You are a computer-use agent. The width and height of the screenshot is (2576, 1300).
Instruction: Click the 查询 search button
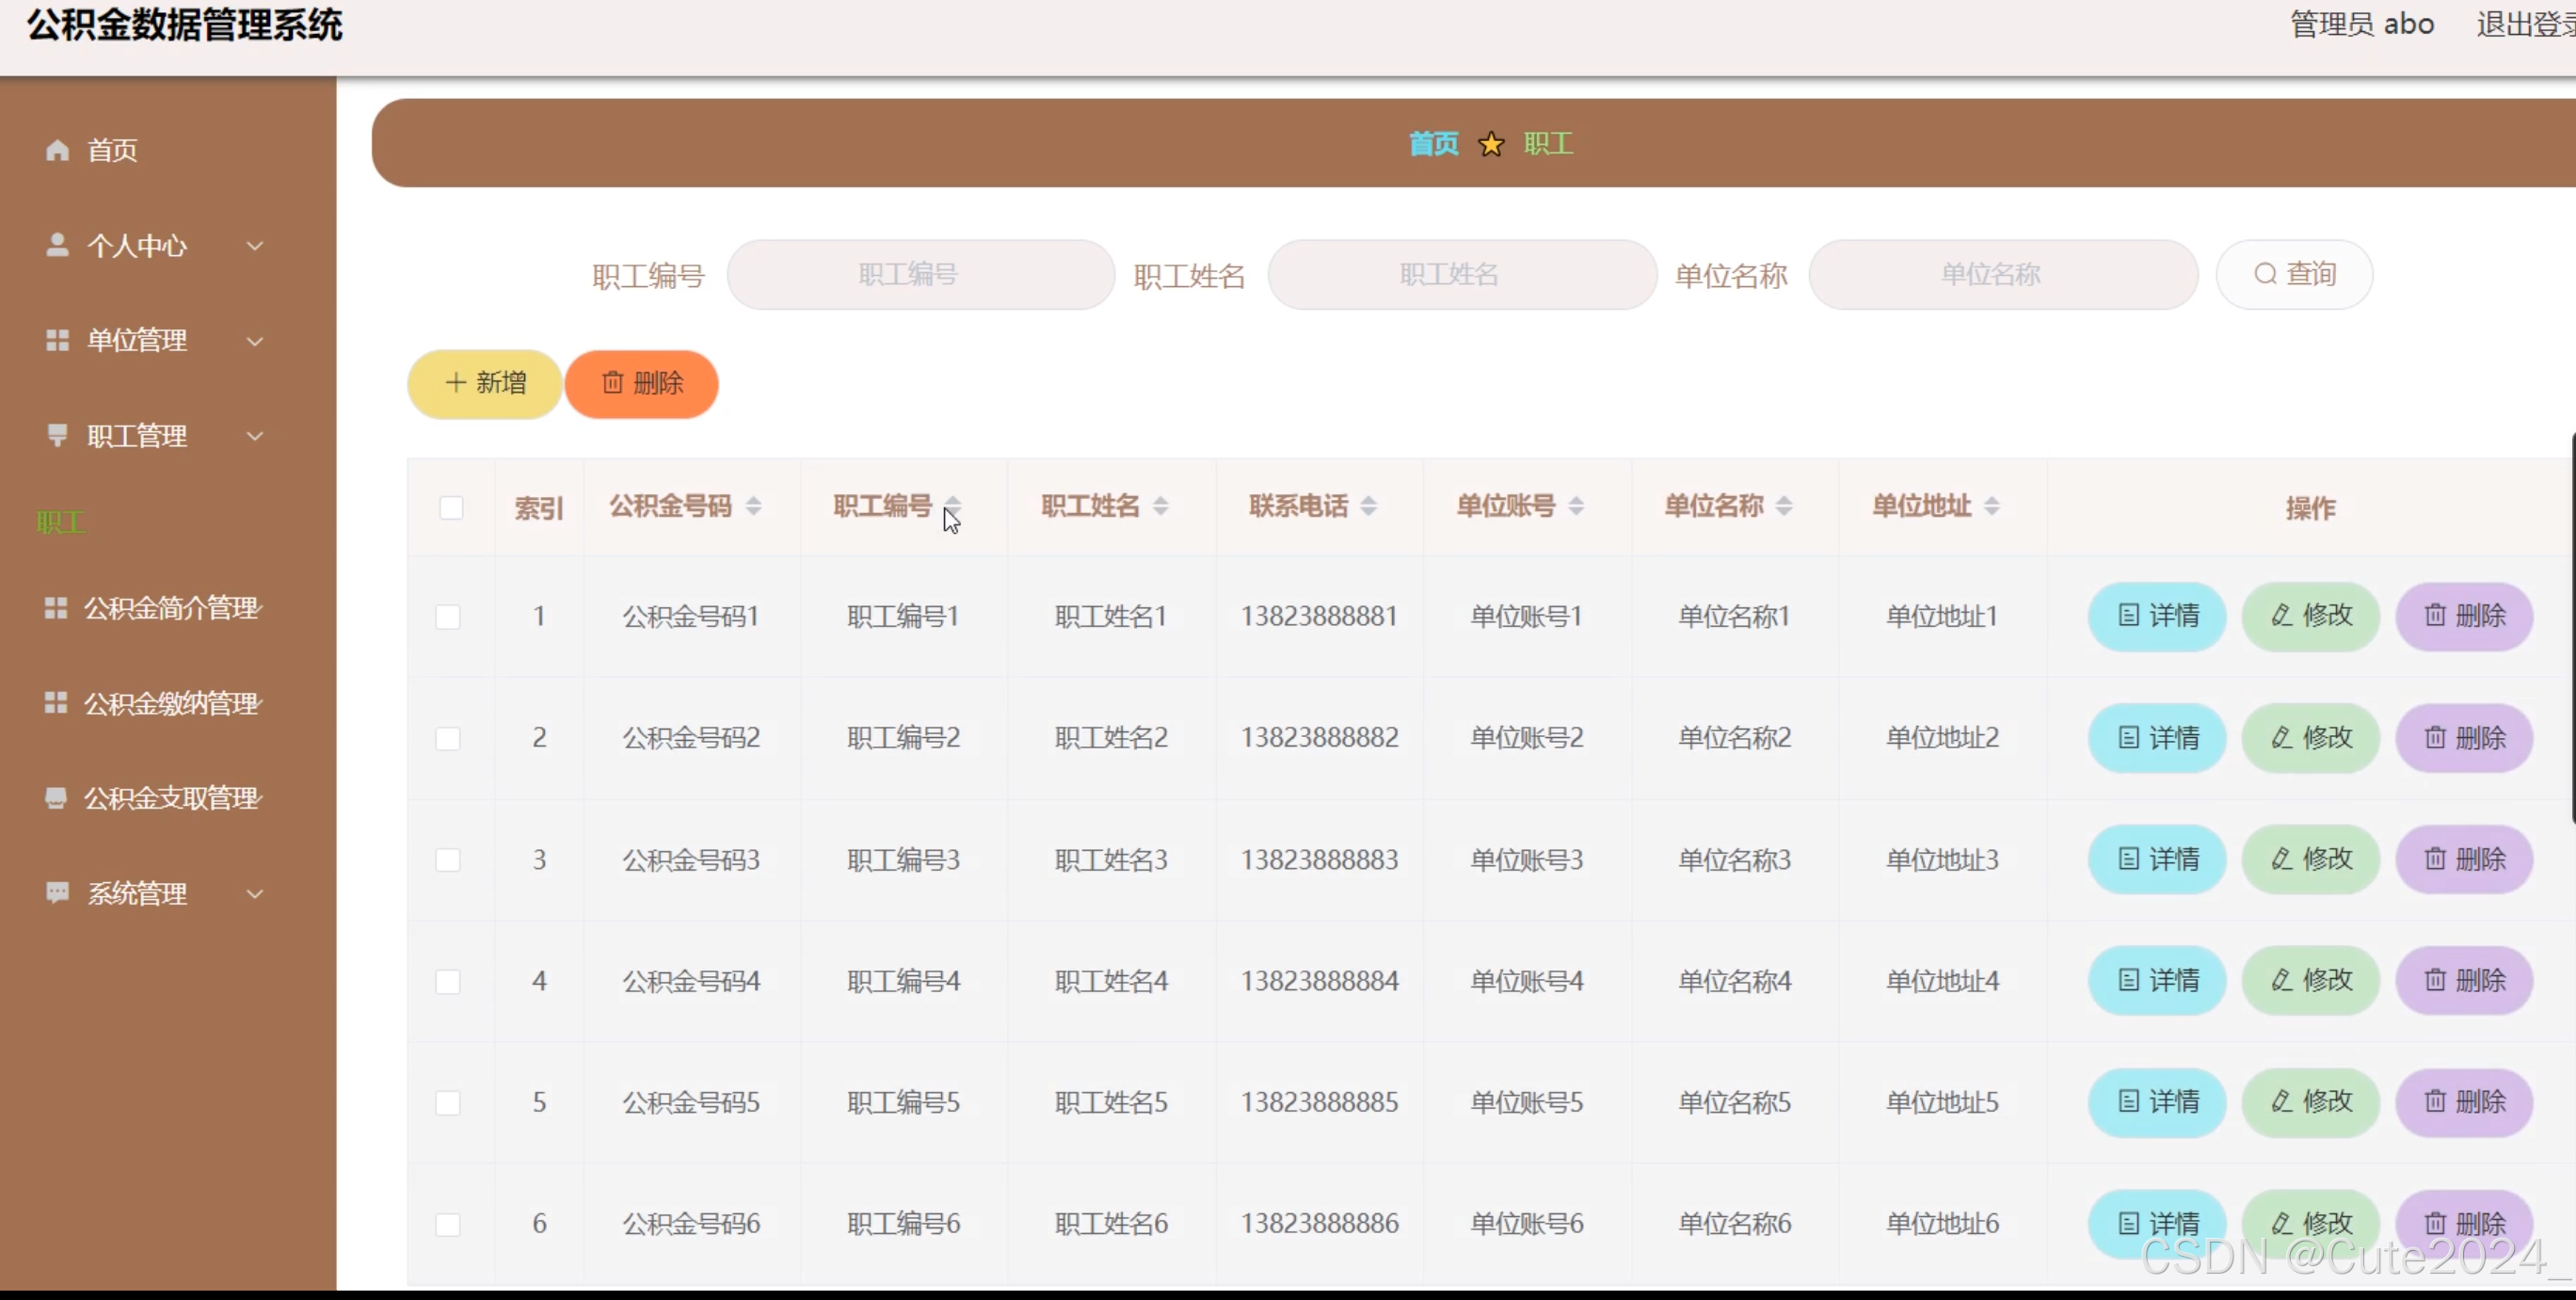pyautogui.click(x=2294, y=275)
